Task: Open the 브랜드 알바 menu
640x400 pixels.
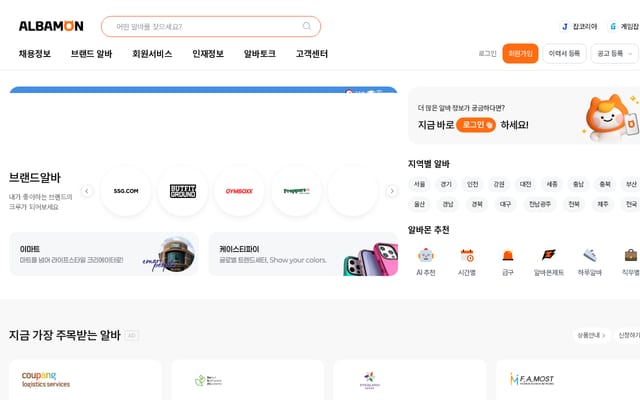Action: (x=91, y=53)
